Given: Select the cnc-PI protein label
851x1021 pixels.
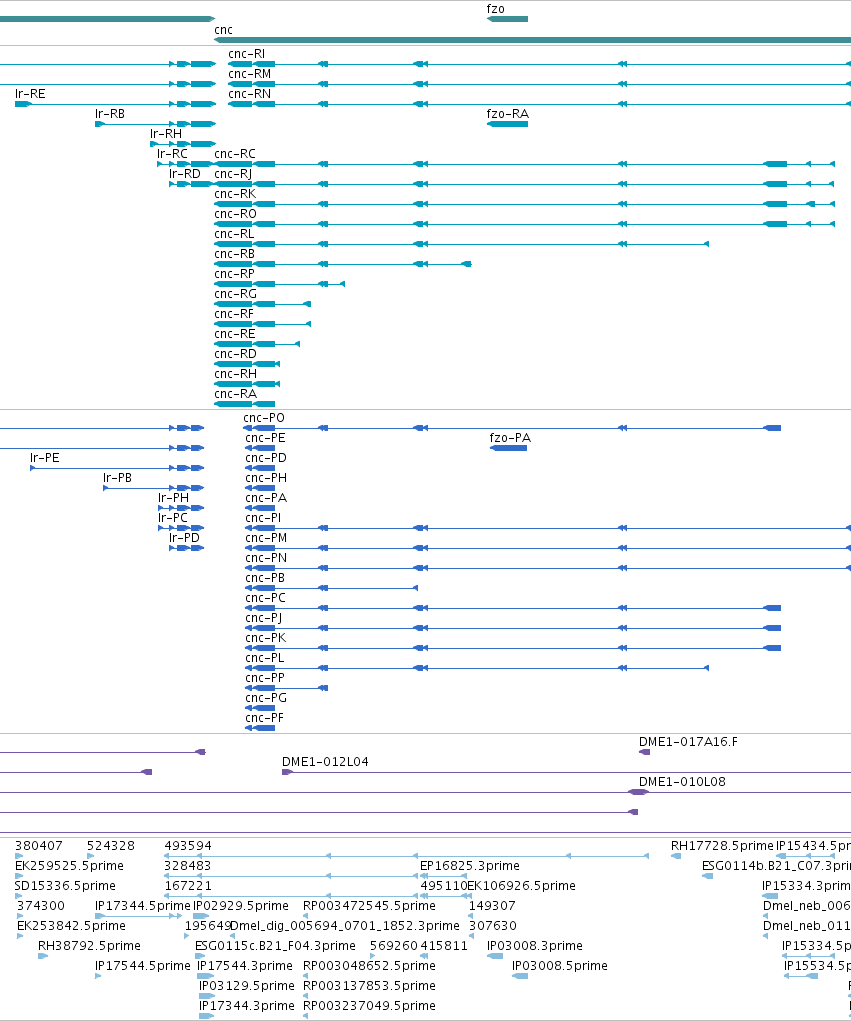Looking at the screenshot, I should pyautogui.click(x=263, y=518).
